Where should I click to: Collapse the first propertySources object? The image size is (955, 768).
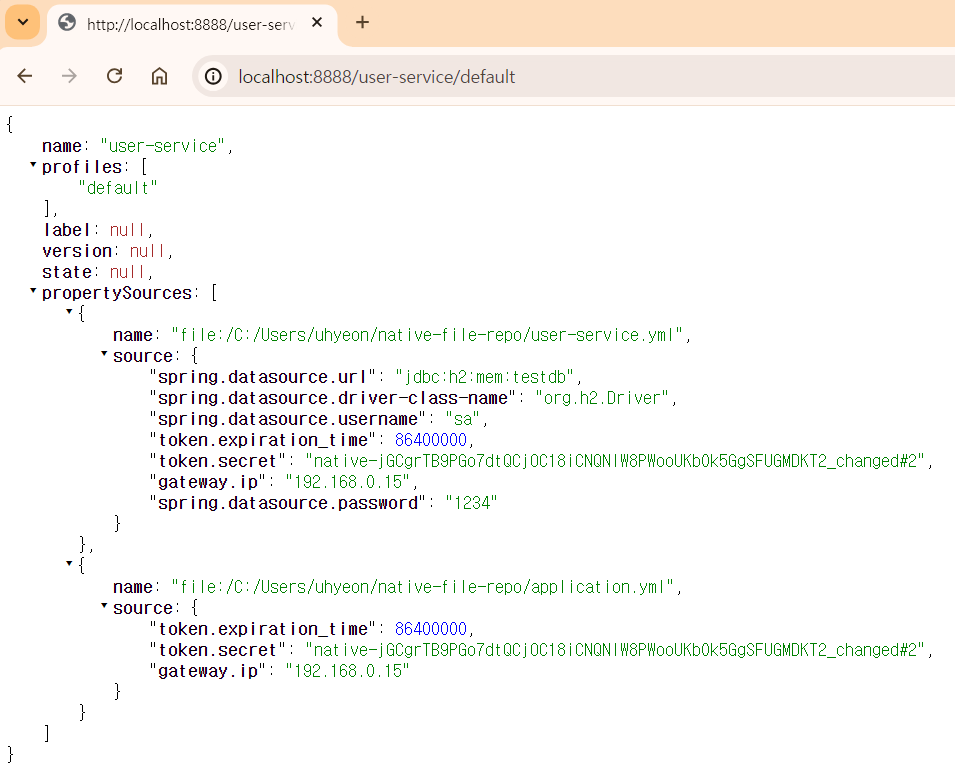[69, 311]
